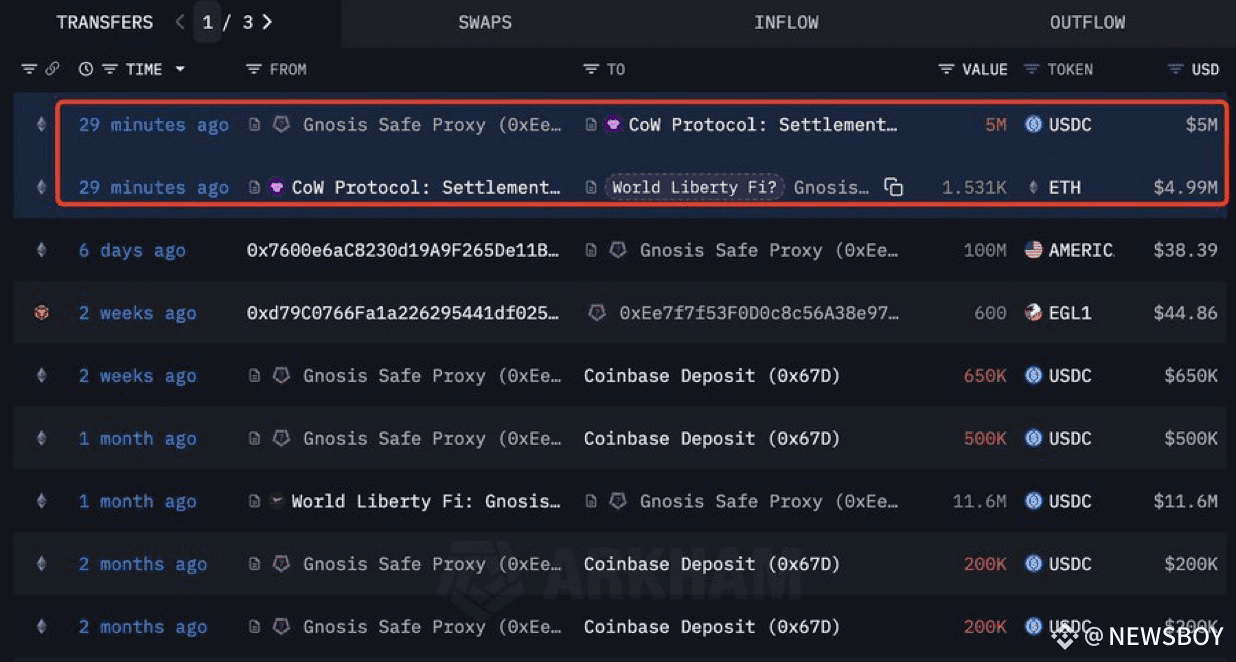The height and width of the screenshot is (662, 1236).
Task: Click AMERIC token name
Action: 1081,250
